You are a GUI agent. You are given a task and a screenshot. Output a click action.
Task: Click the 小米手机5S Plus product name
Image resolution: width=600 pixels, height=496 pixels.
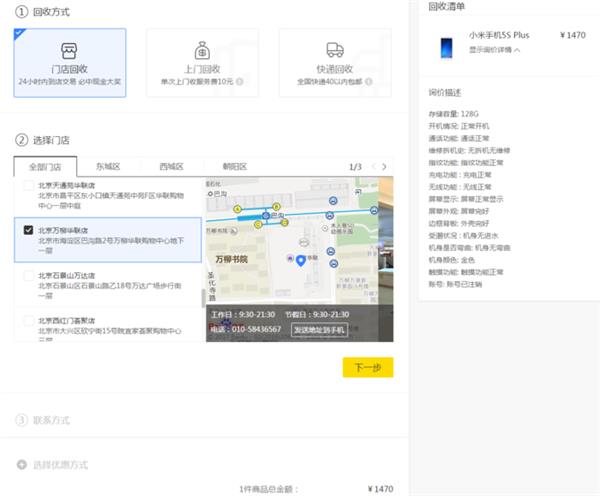tap(499, 35)
